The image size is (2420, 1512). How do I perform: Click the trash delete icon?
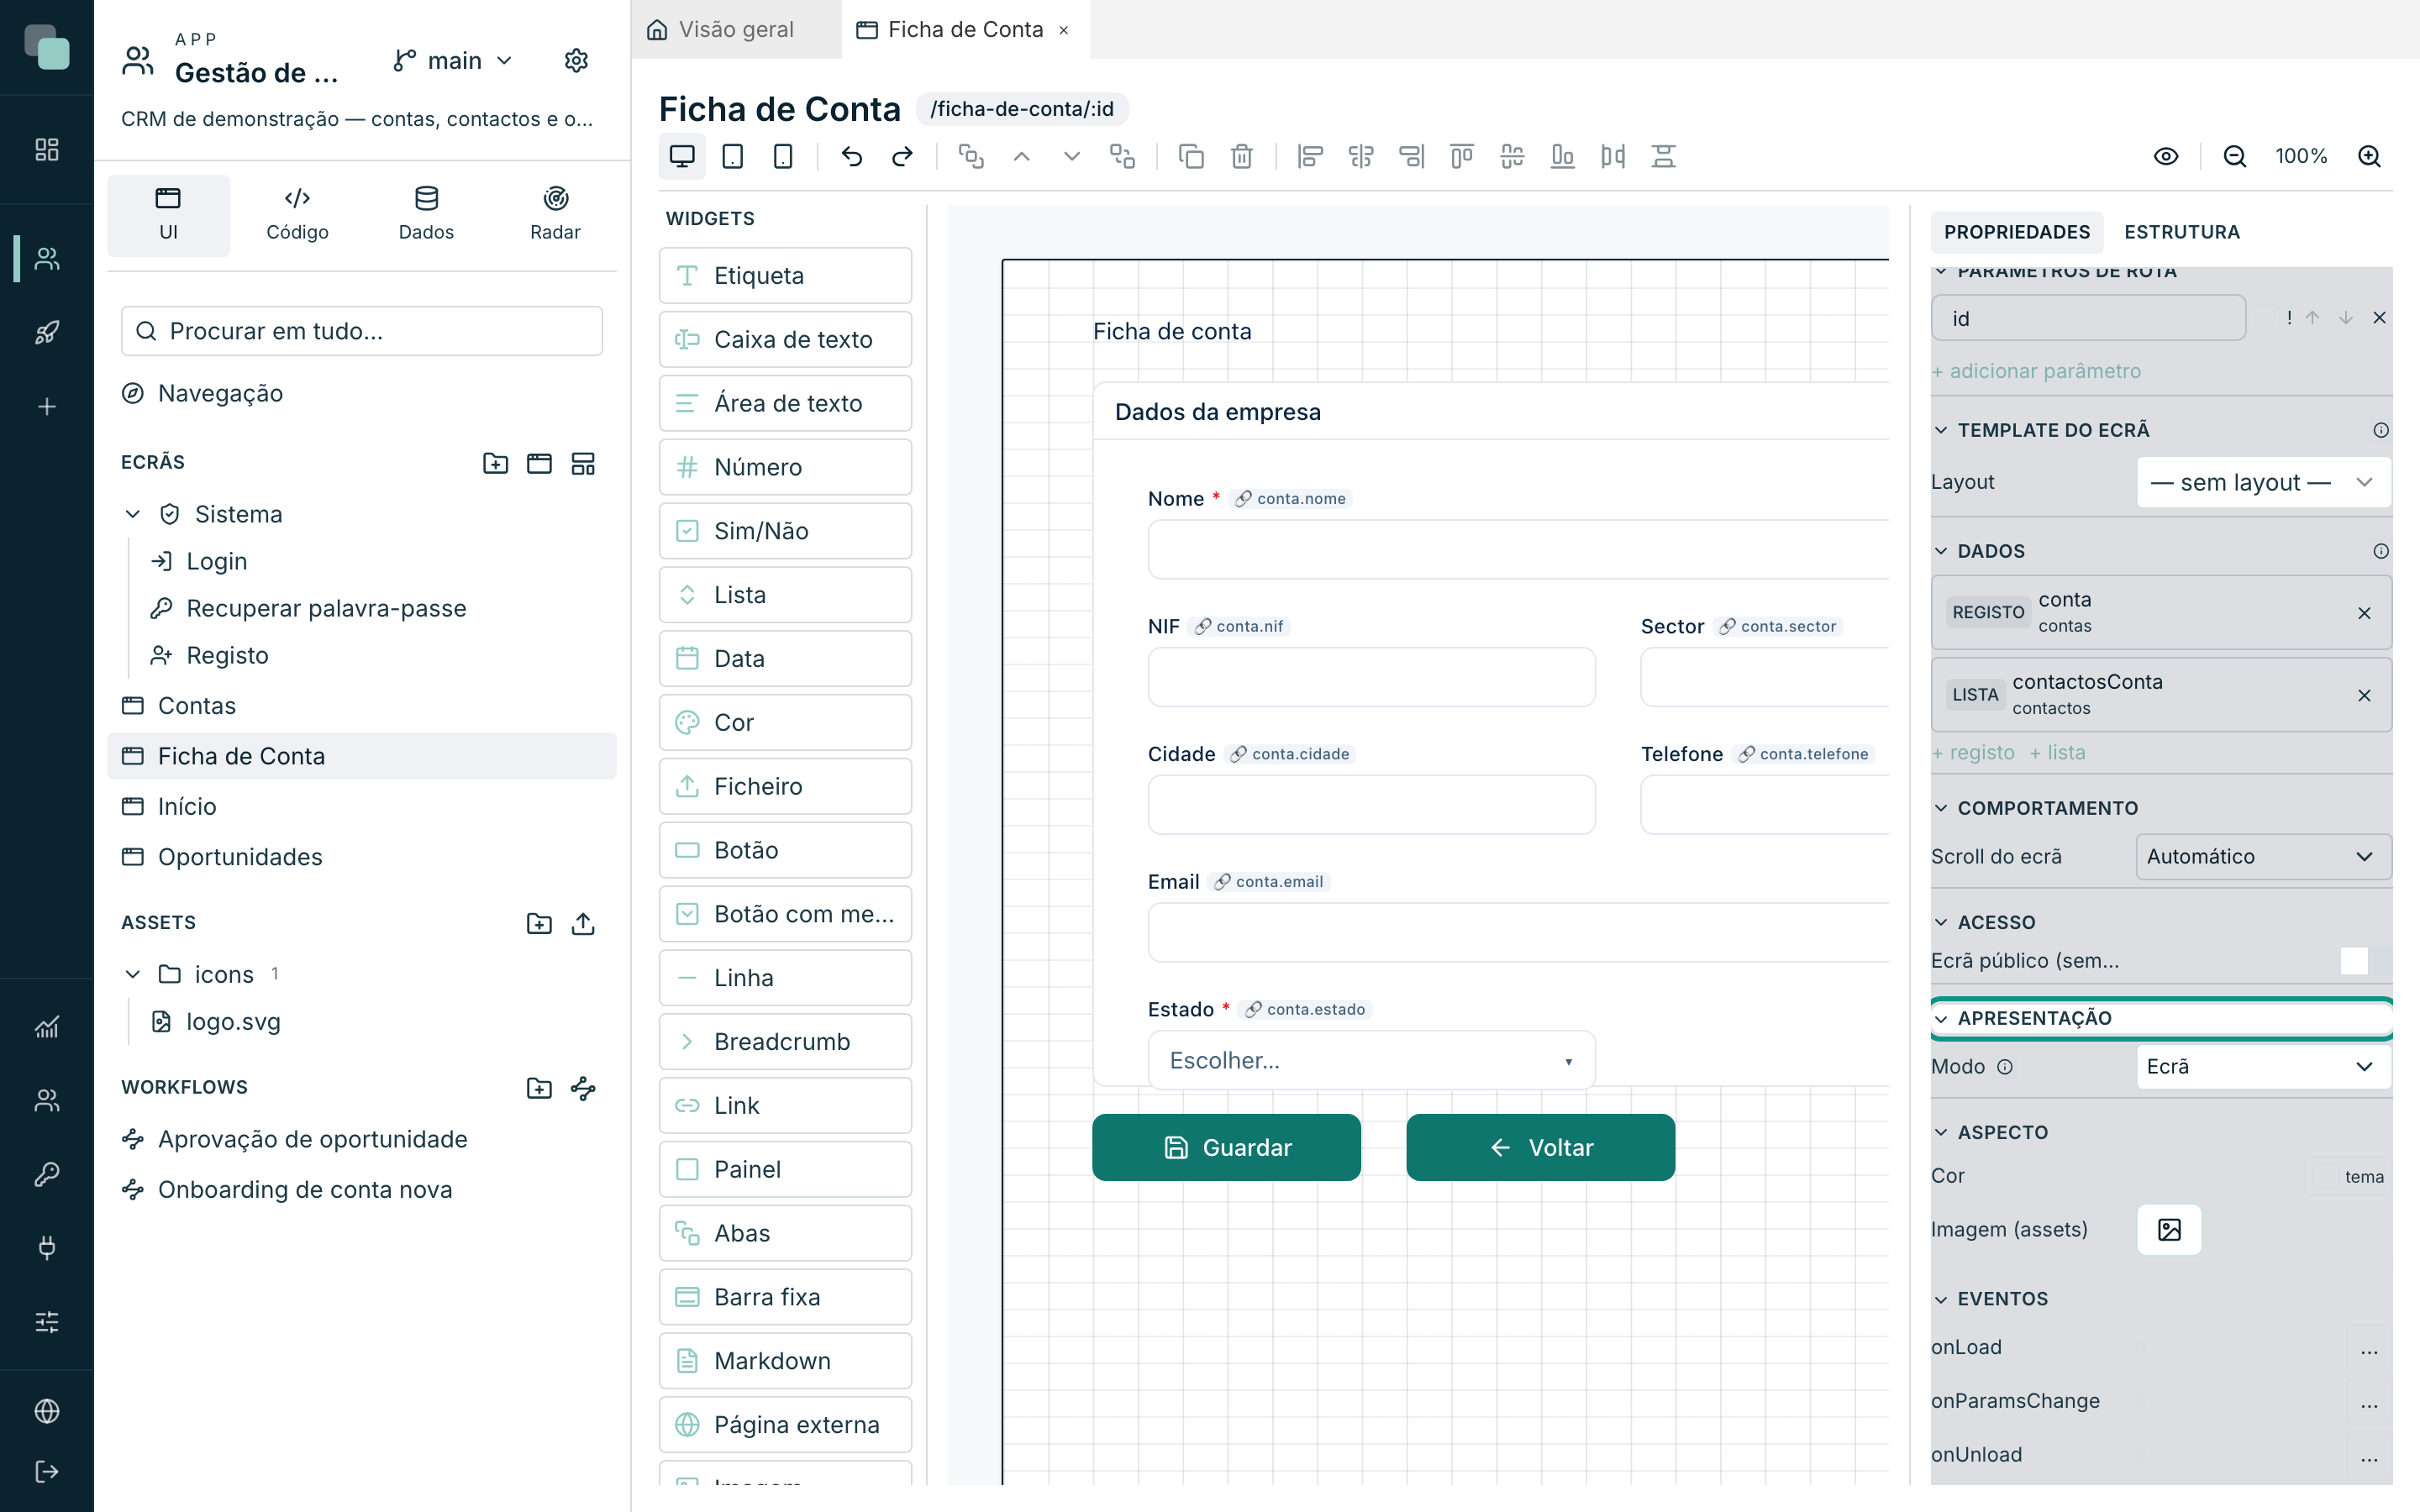[x=1241, y=156]
